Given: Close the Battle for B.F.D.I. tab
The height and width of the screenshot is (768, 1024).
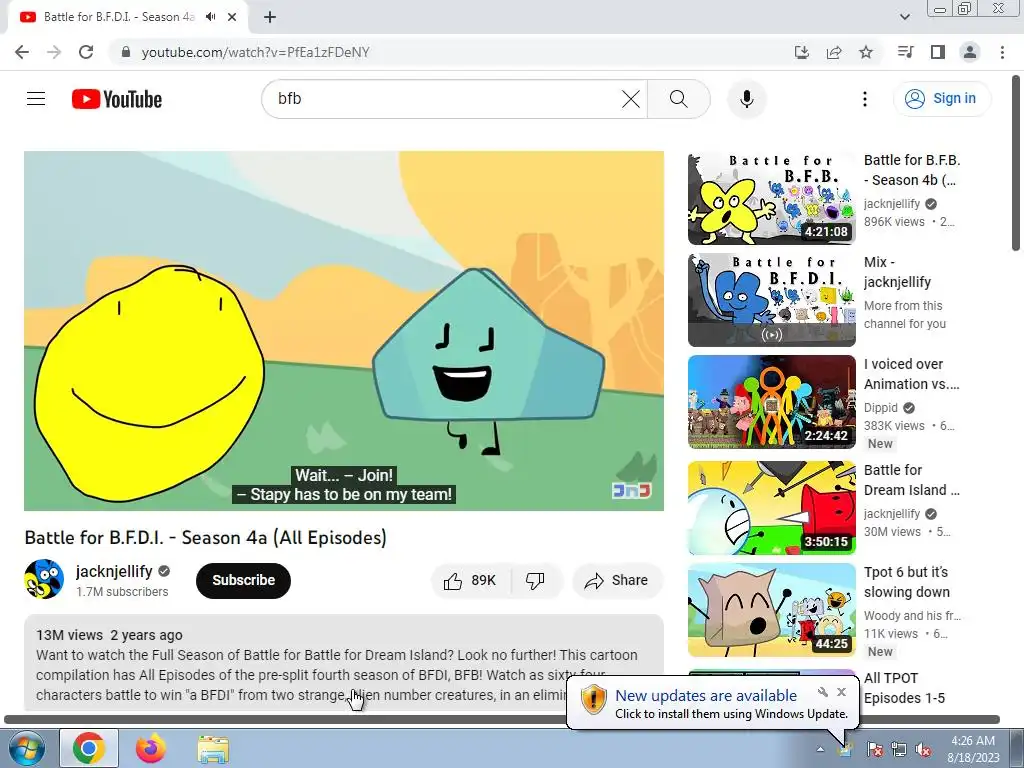Looking at the screenshot, I should coord(232,17).
